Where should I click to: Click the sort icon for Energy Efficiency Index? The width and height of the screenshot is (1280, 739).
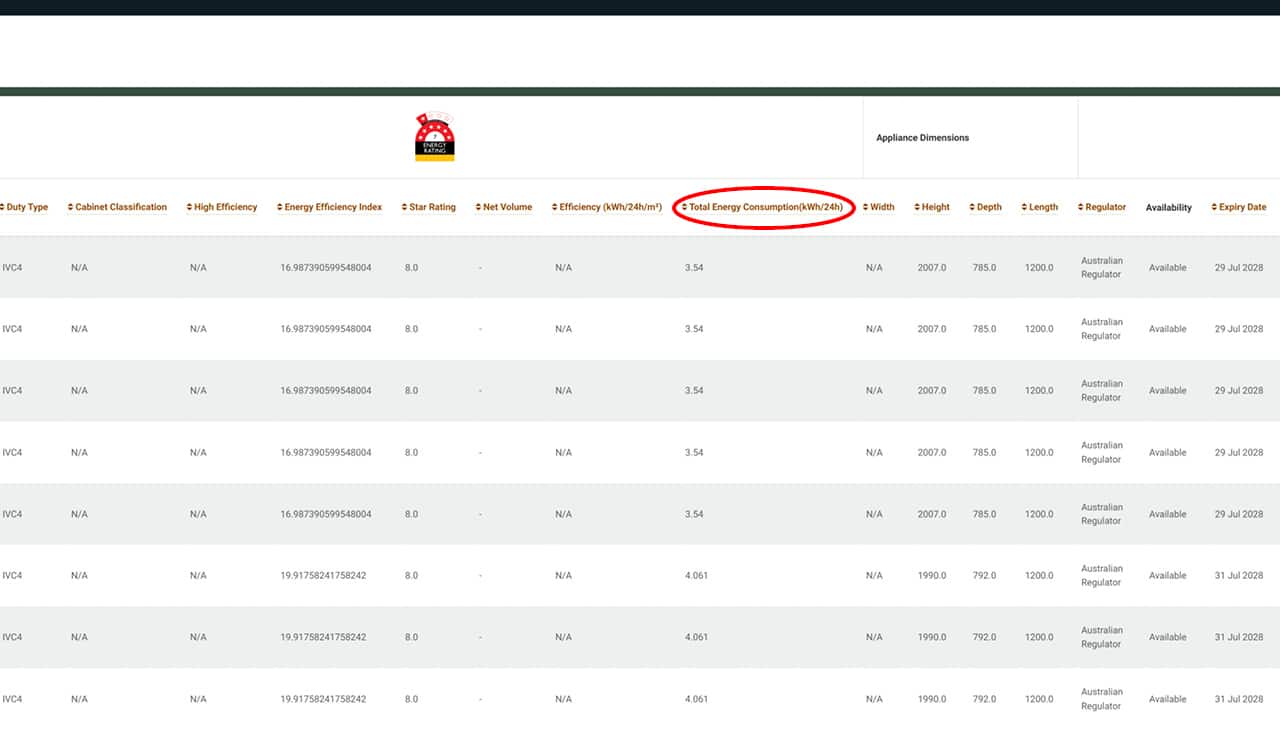point(280,208)
